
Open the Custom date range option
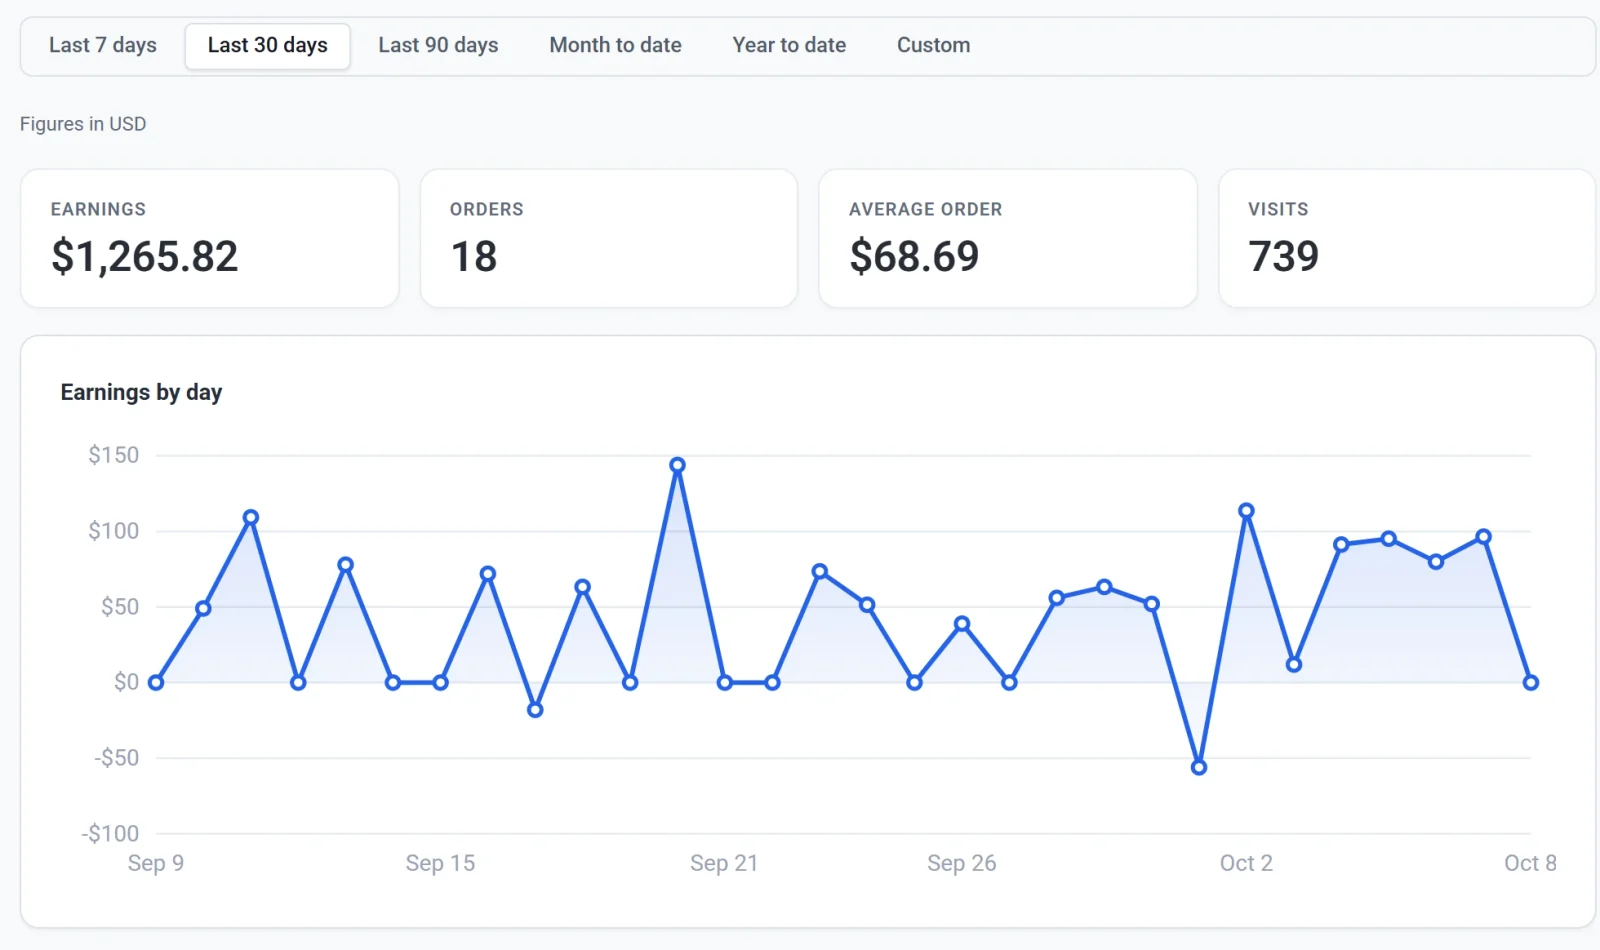(x=933, y=46)
